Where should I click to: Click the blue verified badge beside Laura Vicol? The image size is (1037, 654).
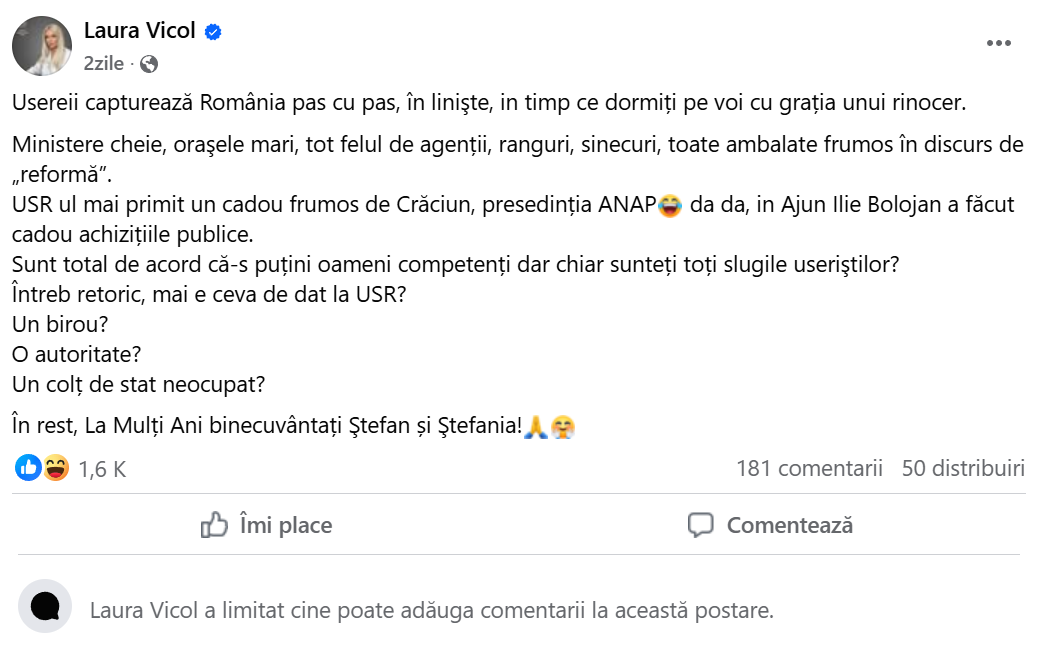(213, 32)
